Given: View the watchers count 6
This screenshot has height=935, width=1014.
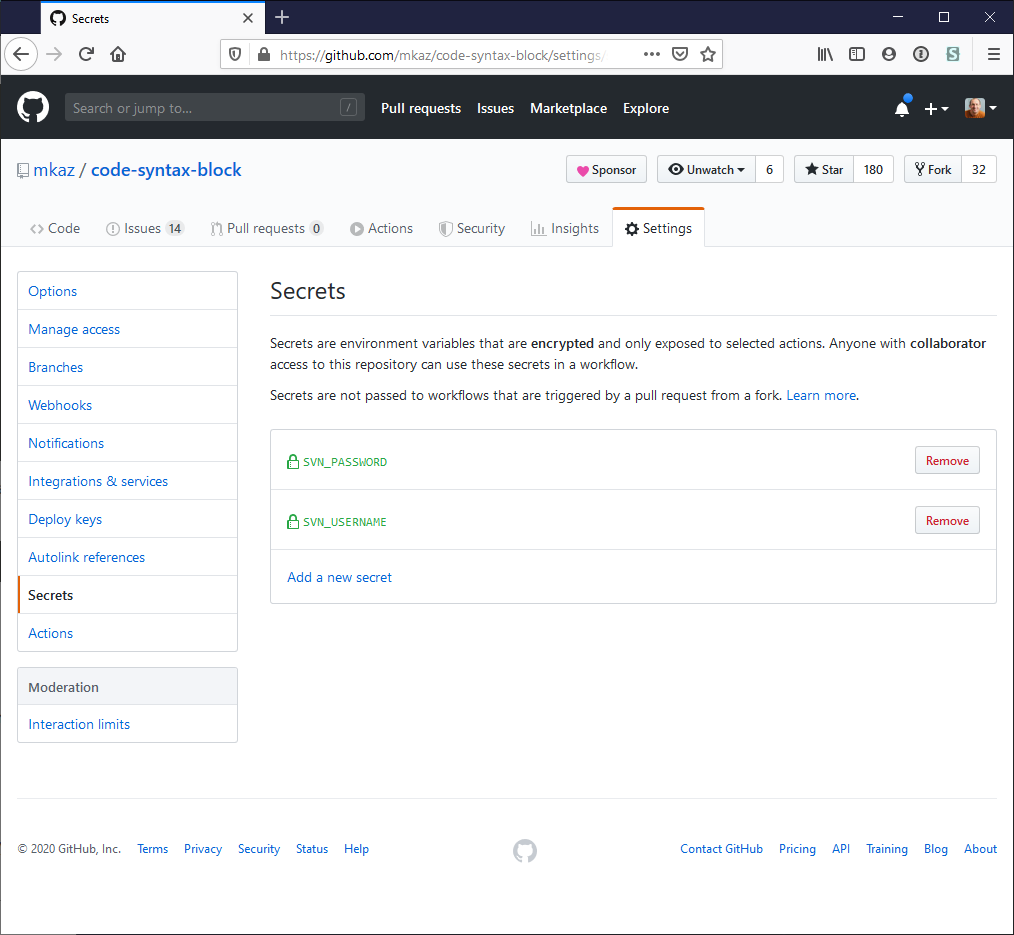Looking at the screenshot, I should click(770, 169).
